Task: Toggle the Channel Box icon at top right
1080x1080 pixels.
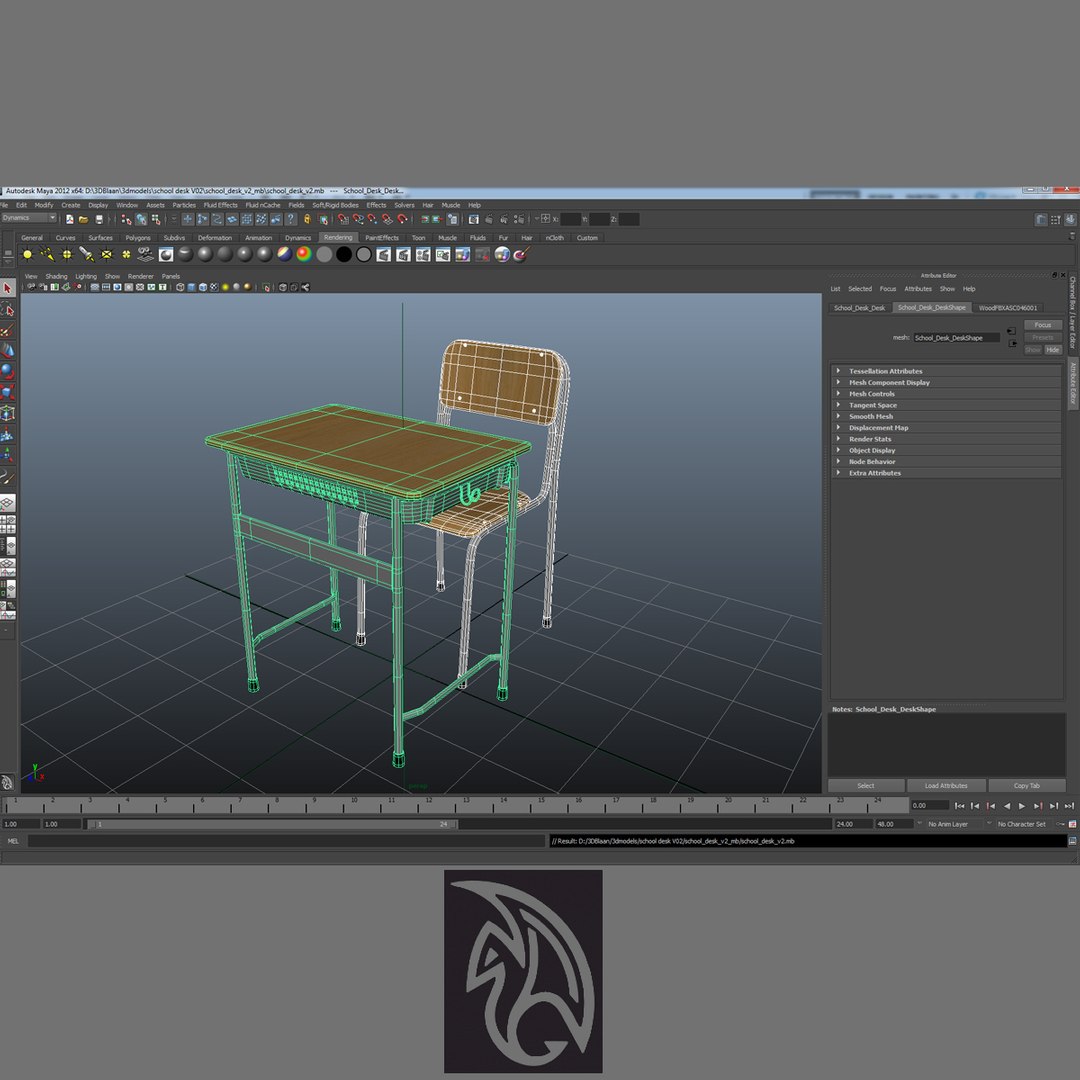Action: click(1070, 220)
